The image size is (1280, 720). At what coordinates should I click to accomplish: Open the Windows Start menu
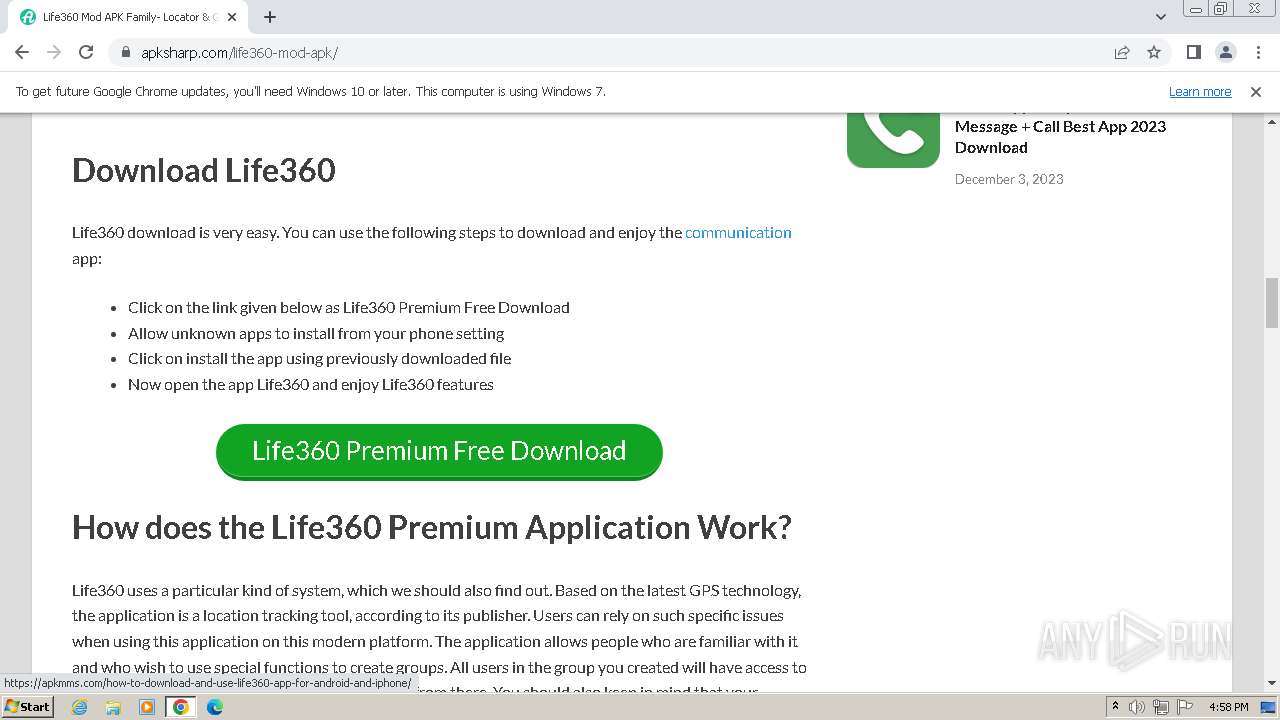27,706
